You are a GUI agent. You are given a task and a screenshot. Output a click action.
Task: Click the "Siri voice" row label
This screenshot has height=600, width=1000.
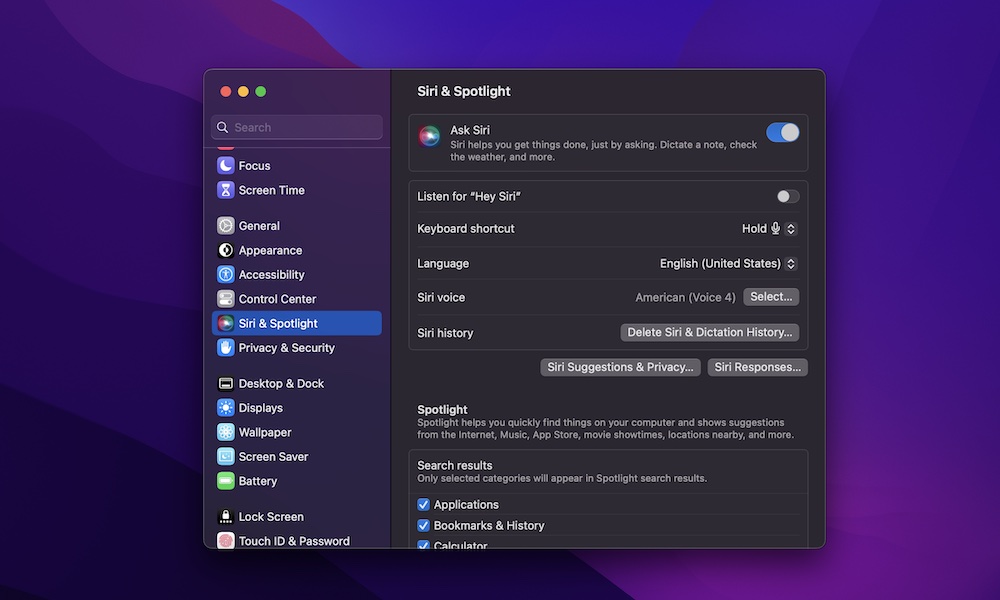[441, 297]
